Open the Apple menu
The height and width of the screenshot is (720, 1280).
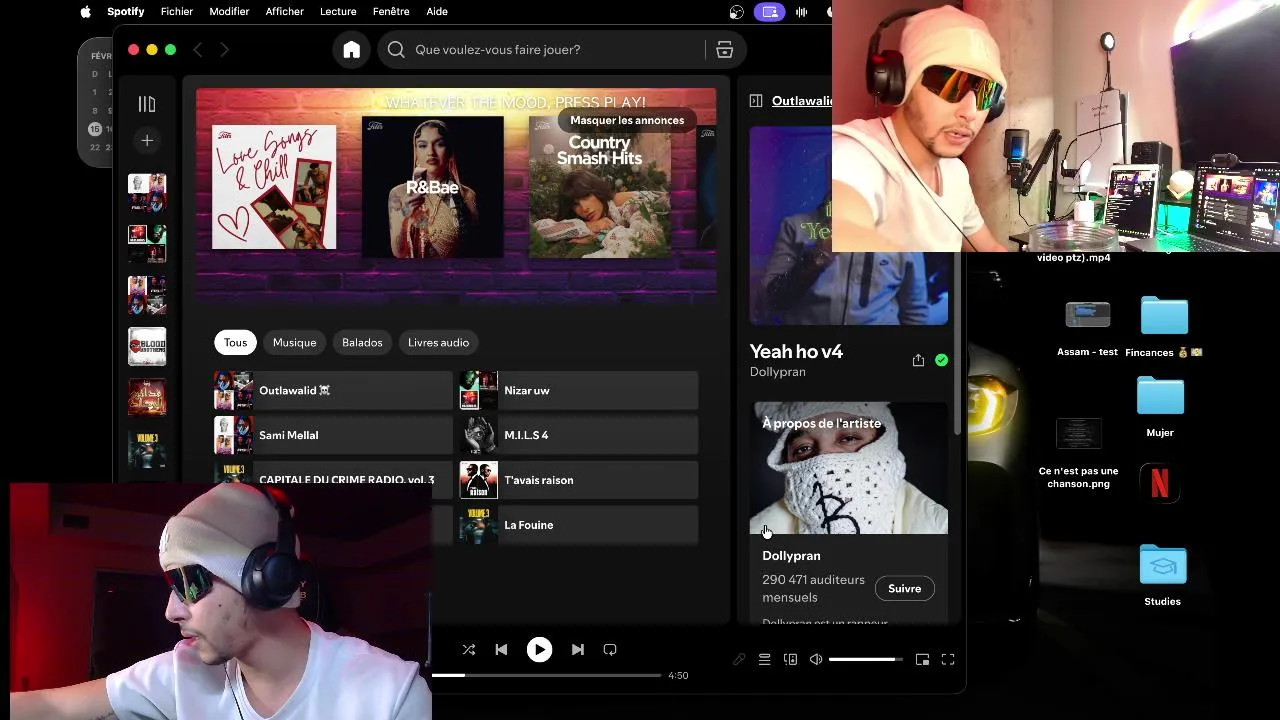click(85, 12)
